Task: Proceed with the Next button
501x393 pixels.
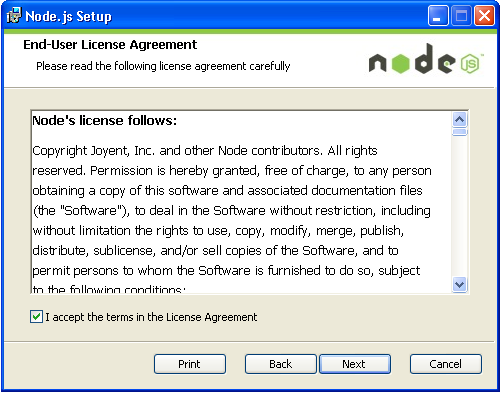Action: pyautogui.click(x=355, y=364)
